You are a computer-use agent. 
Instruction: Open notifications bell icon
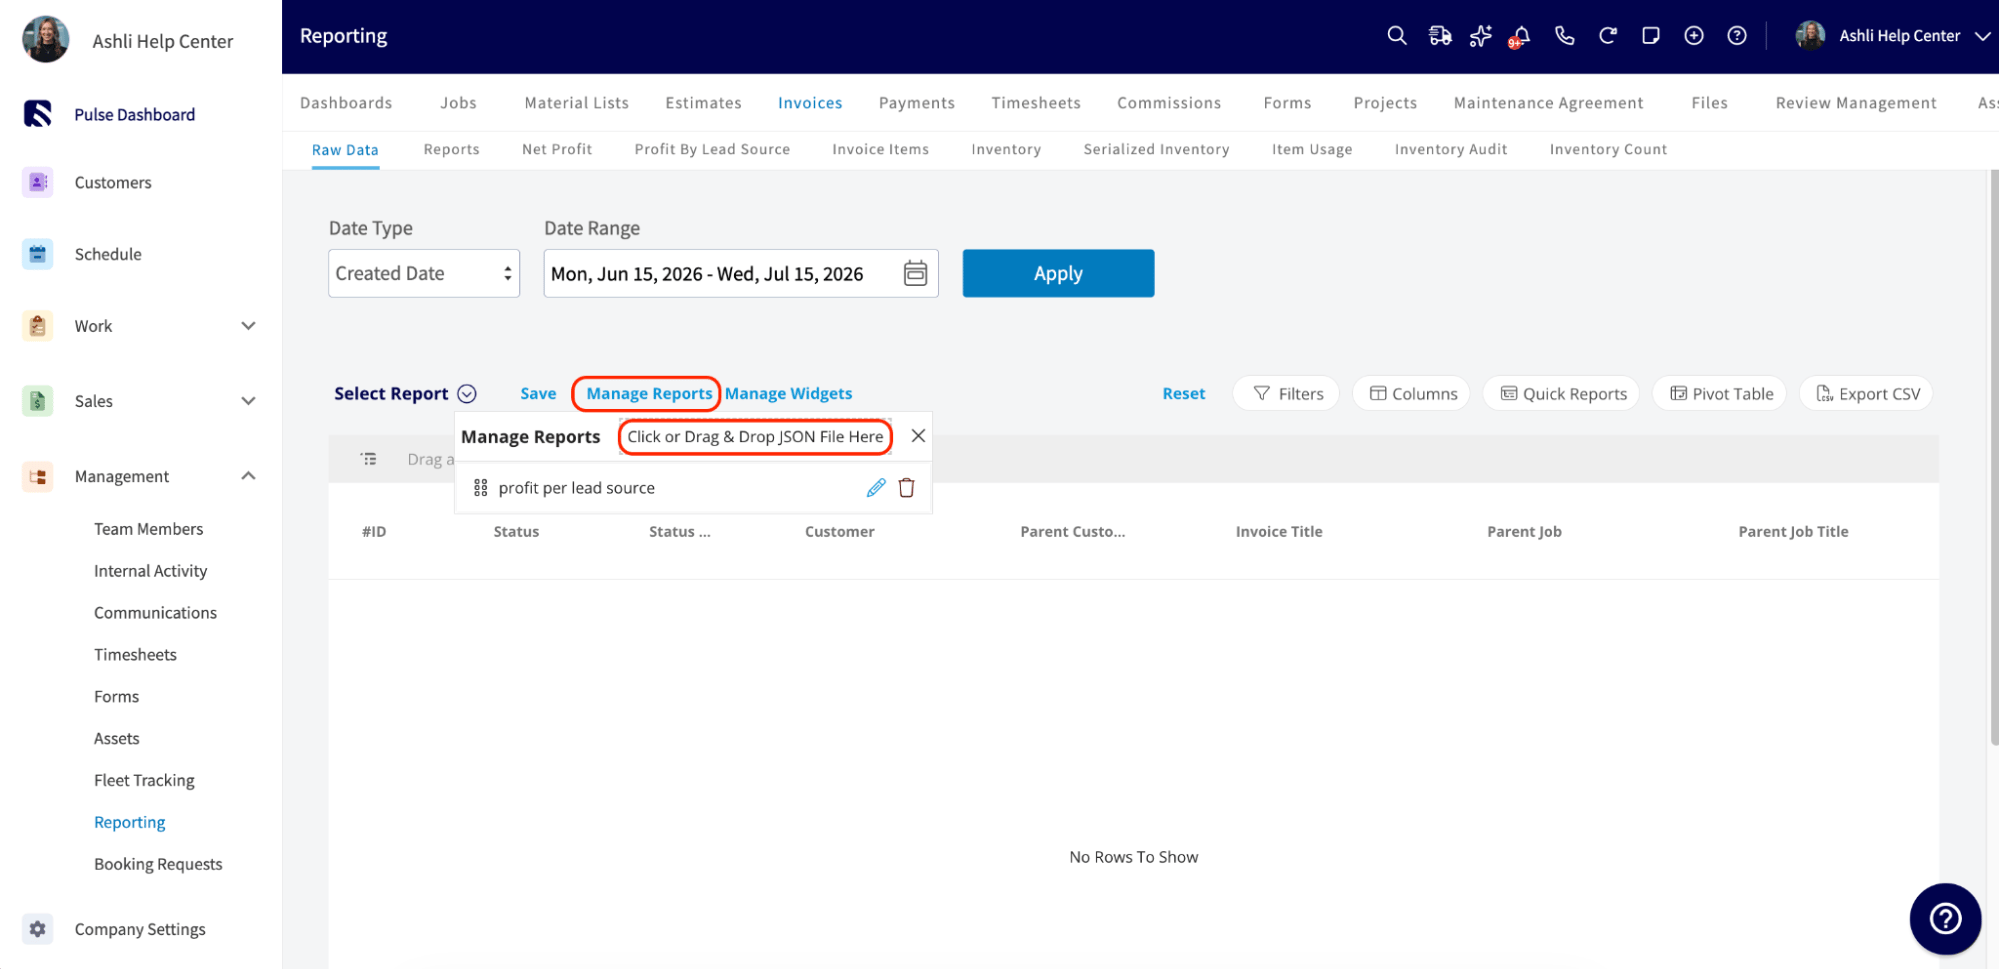pos(1521,36)
